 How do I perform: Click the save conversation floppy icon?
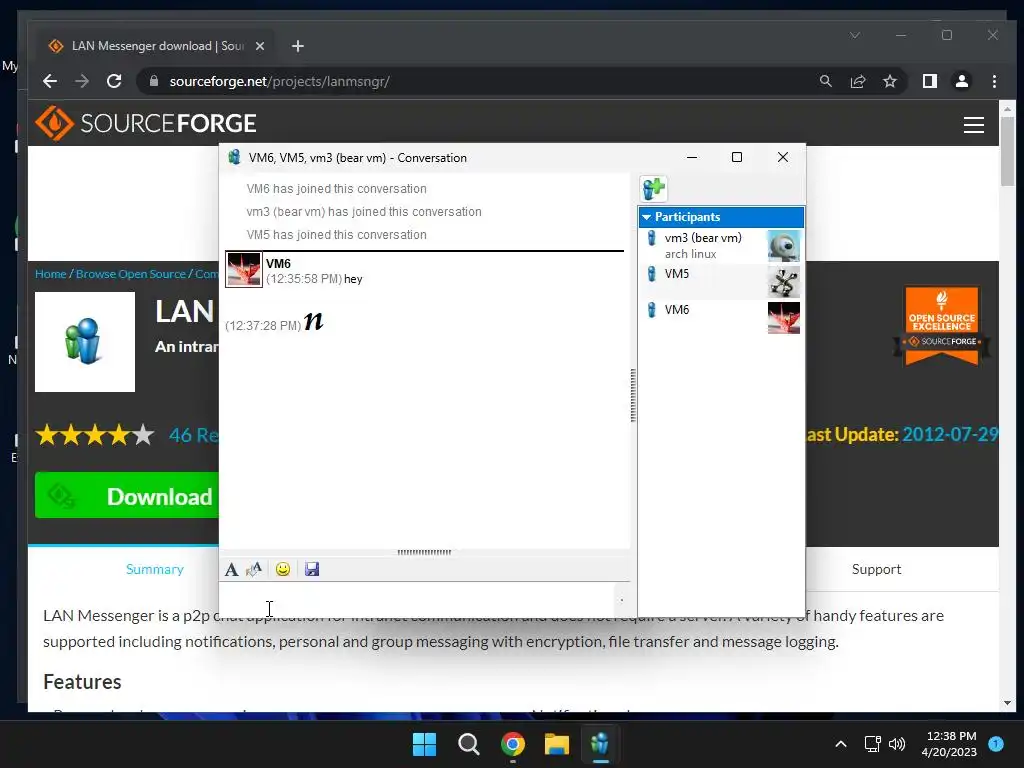coord(312,569)
